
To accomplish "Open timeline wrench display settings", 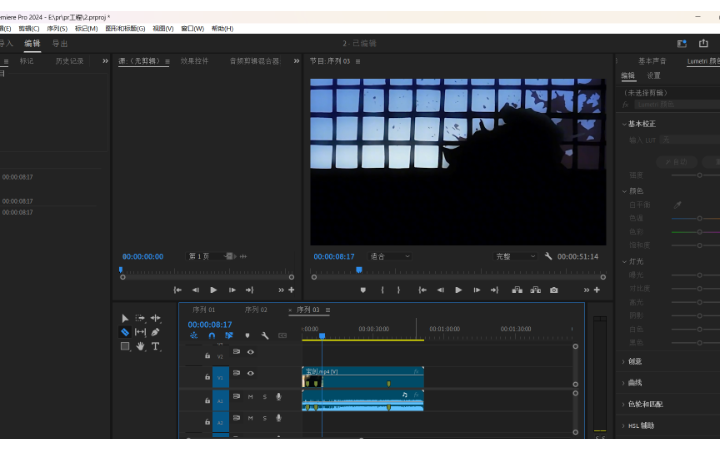I will [x=265, y=336].
